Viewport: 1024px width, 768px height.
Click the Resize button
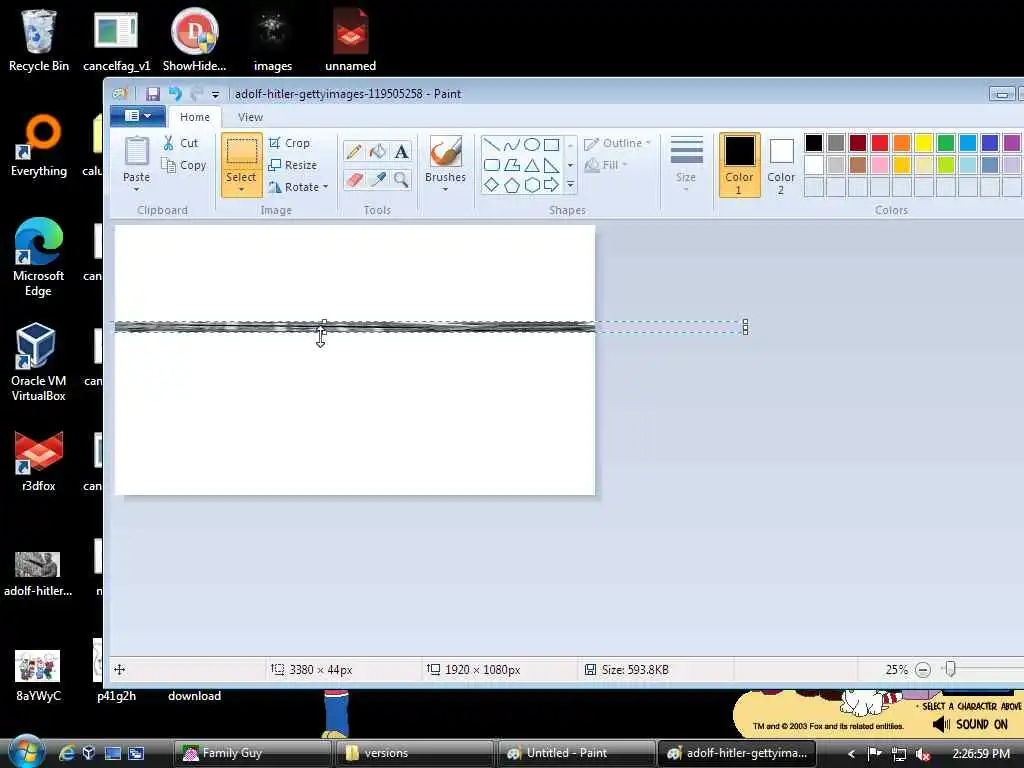293,165
